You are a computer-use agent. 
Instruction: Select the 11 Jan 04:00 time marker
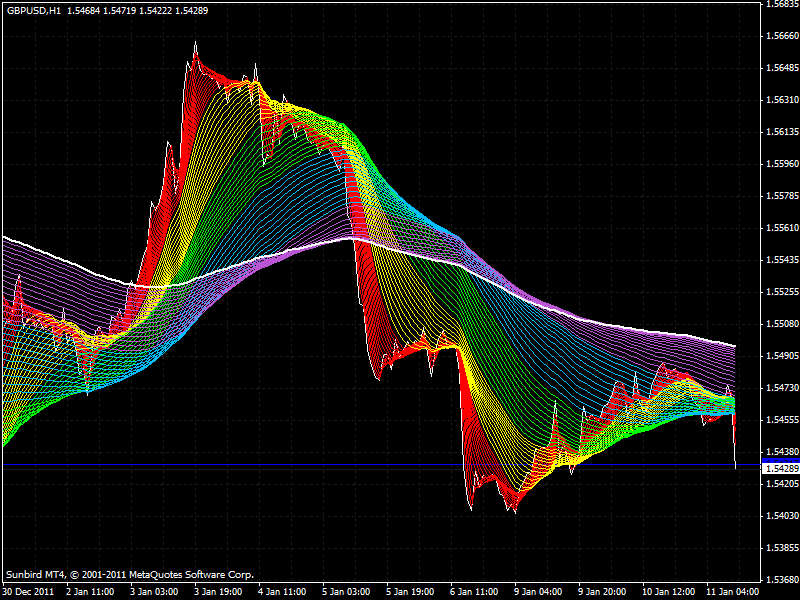[x=732, y=590]
